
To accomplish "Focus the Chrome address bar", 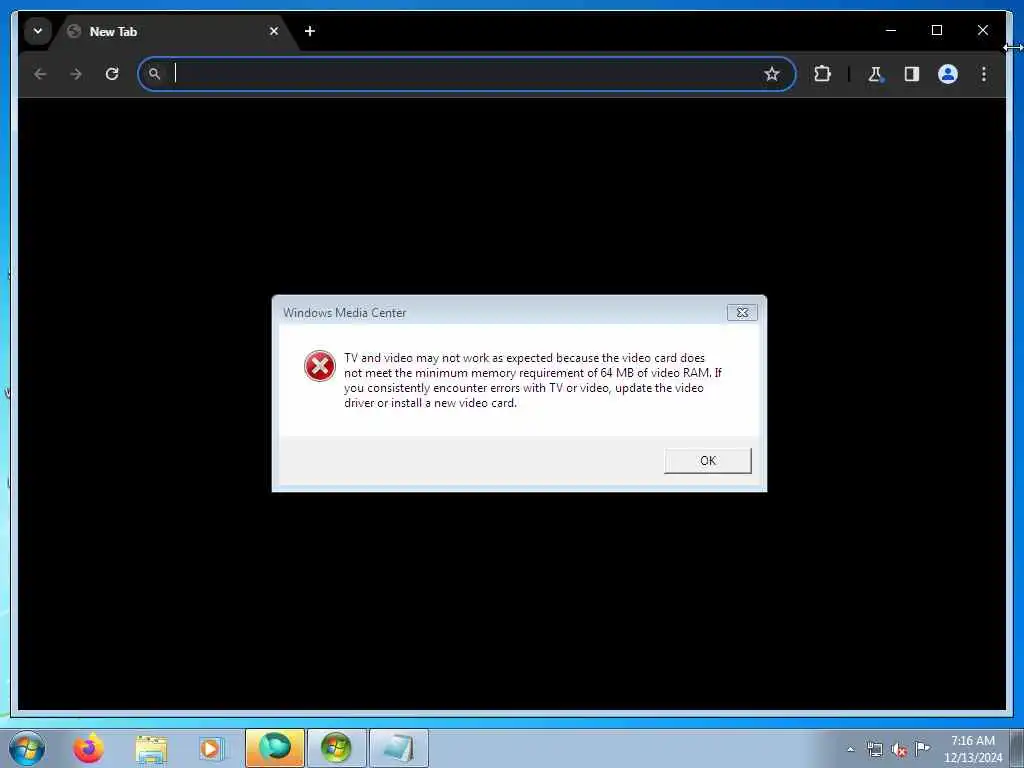I will pyautogui.click(x=466, y=74).
